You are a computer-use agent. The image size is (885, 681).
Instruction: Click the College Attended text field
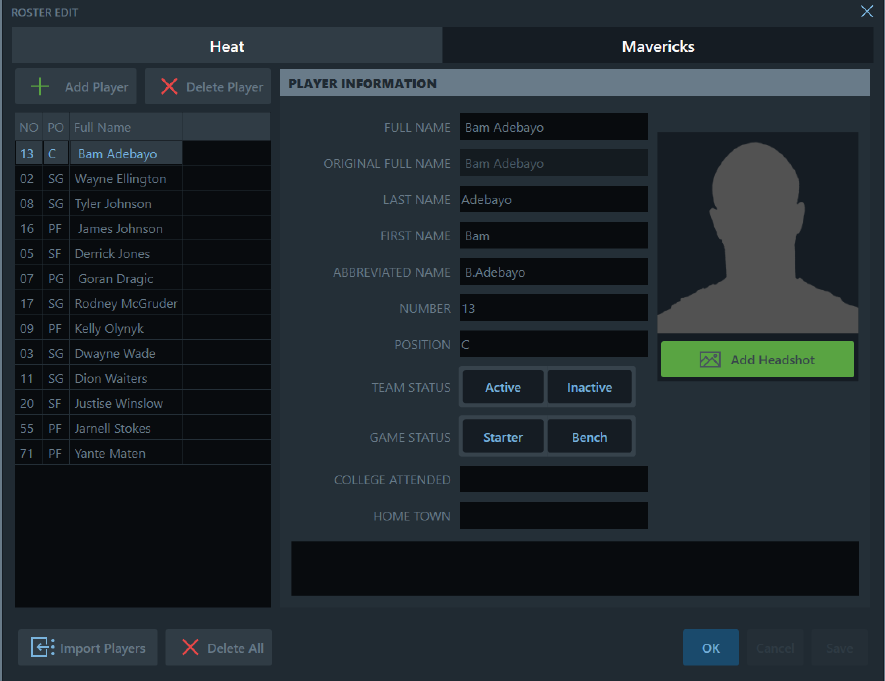tap(553, 480)
